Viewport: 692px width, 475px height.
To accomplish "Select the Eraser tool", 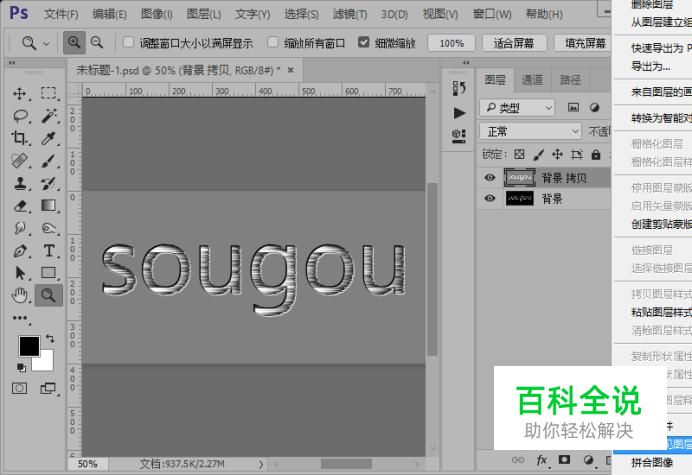I will pyautogui.click(x=19, y=206).
